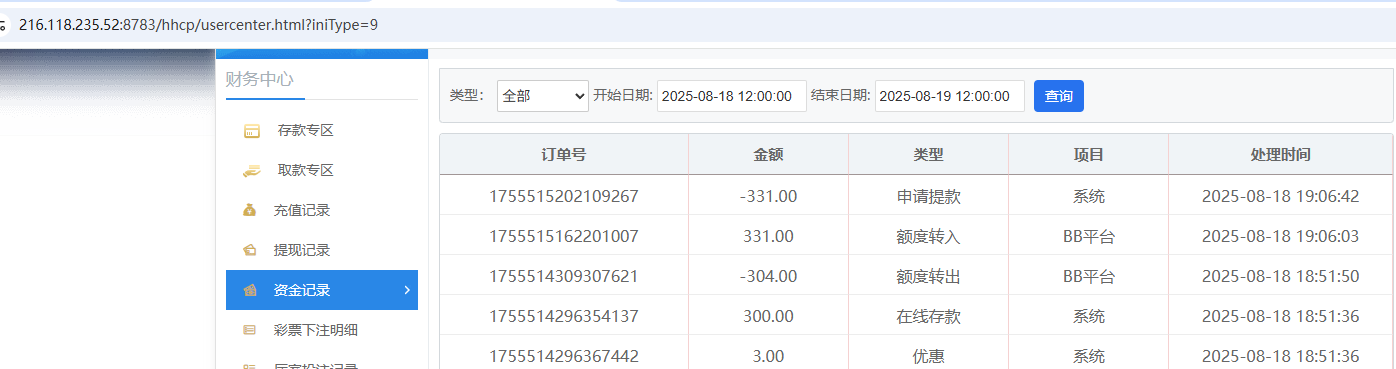1396x369 pixels.
Task: Click the 财务中心 sidebar heading
Action: point(259,79)
